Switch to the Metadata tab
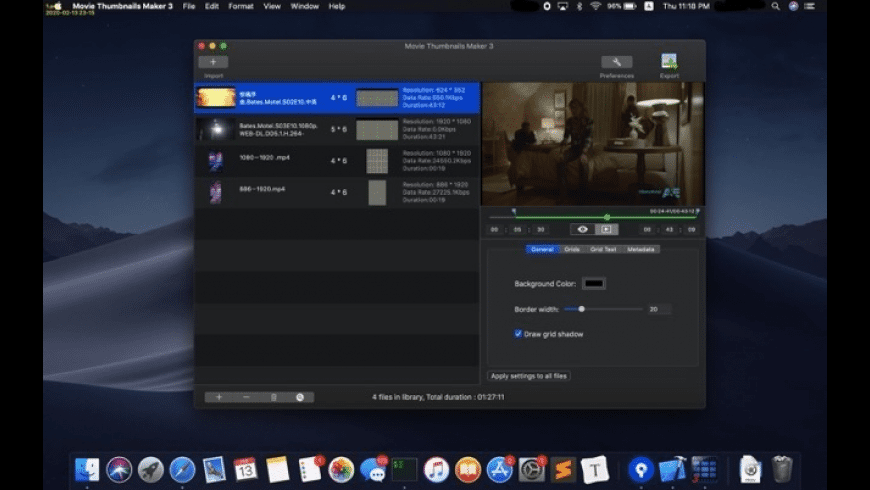Viewport: 870px width, 490px height. tap(640, 249)
